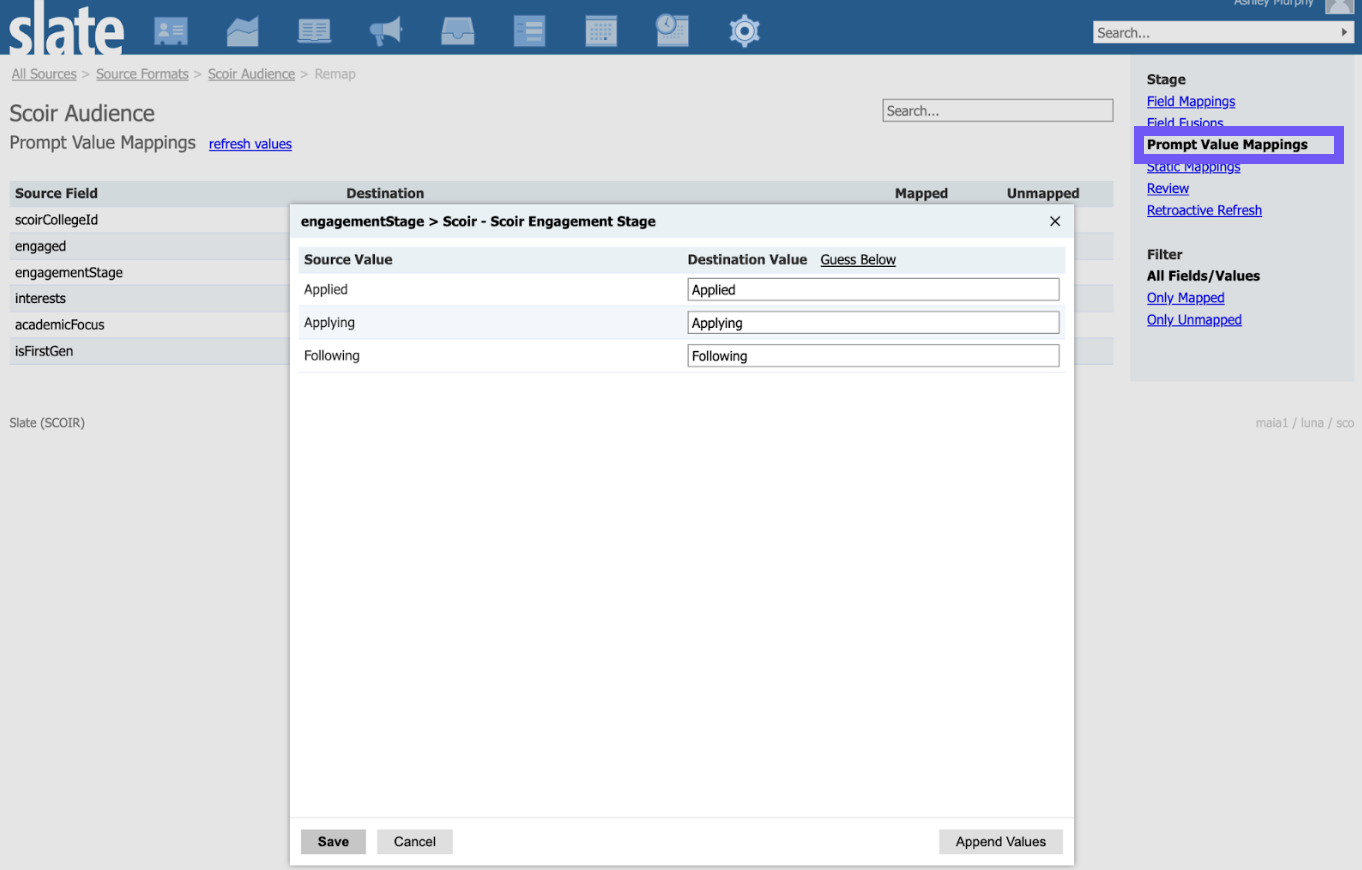
Task: Select the All Fields/Values filter
Action: tap(1203, 276)
